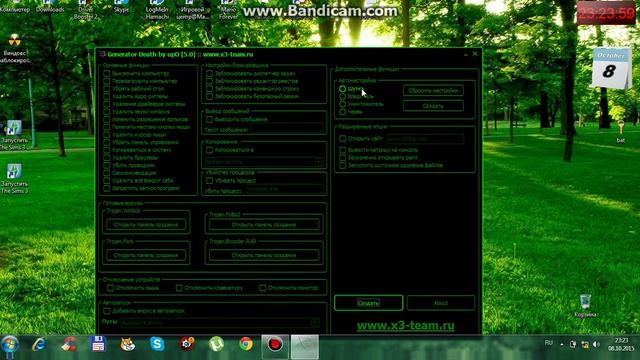Open uTorrent from the taskbar
Viewport: 640px width, 360px height.
[x=216, y=344]
